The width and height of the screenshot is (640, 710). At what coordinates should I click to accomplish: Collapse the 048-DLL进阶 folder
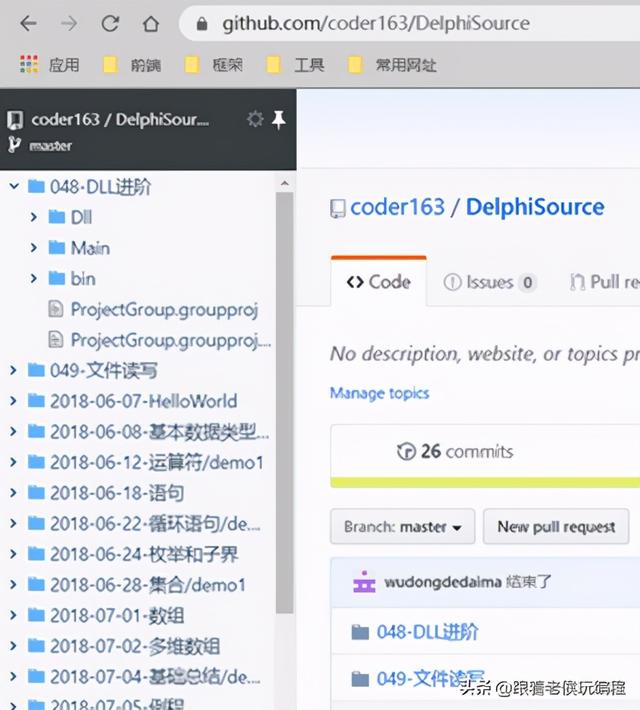point(14,186)
